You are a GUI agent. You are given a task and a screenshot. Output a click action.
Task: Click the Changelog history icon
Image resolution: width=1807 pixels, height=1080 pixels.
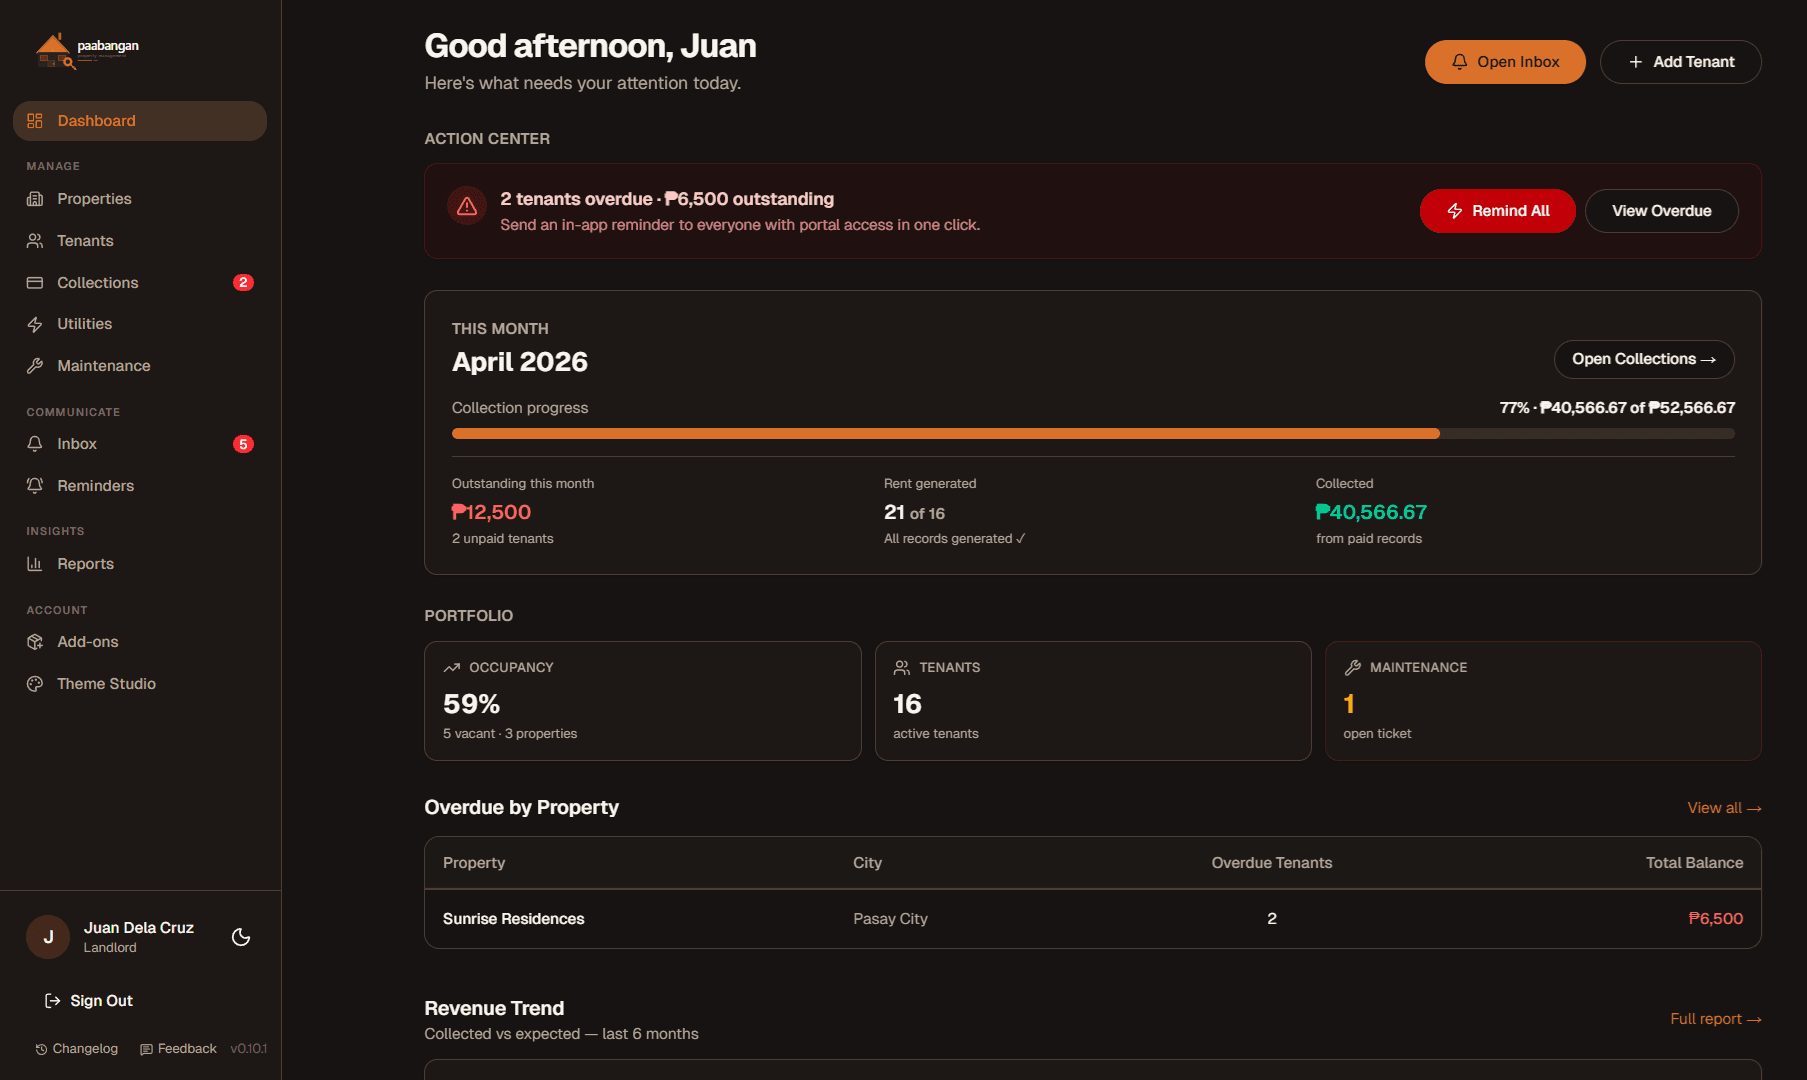pyautogui.click(x=41, y=1049)
